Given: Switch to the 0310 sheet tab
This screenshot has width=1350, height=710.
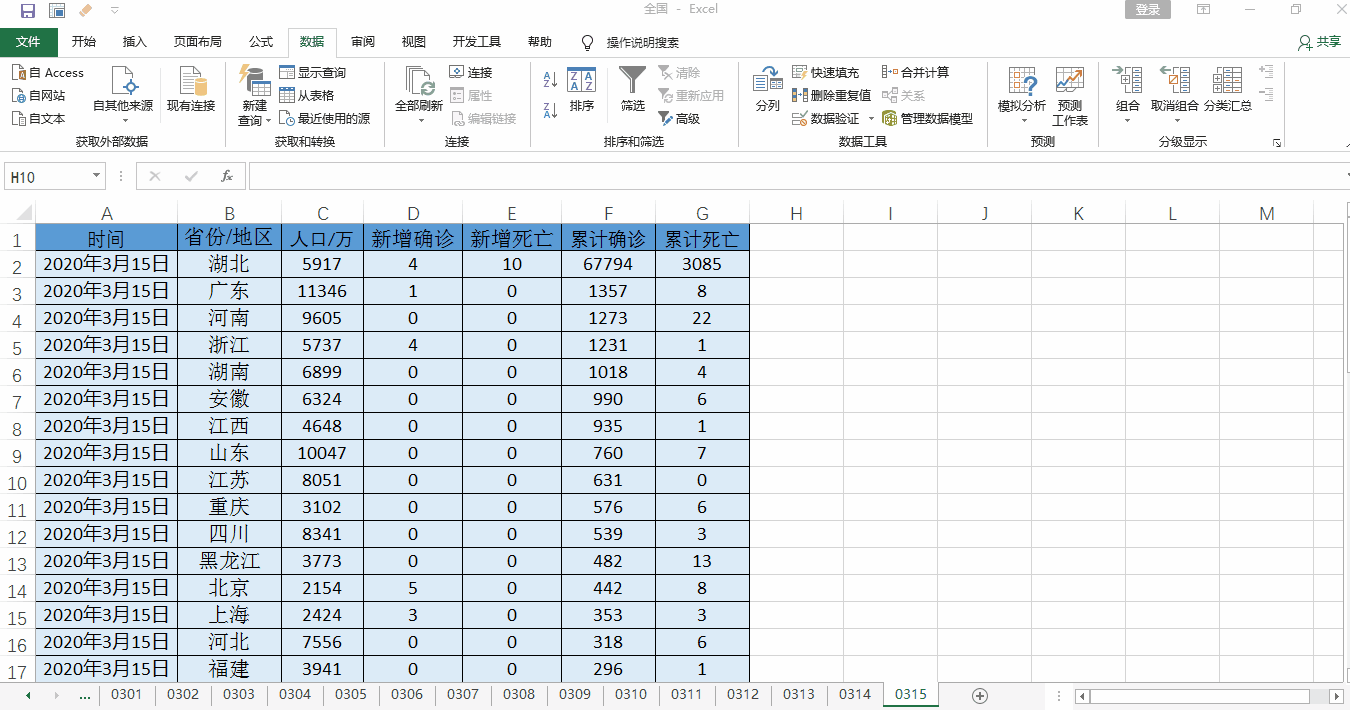Looking at the screenshot, I should [631, 694].
